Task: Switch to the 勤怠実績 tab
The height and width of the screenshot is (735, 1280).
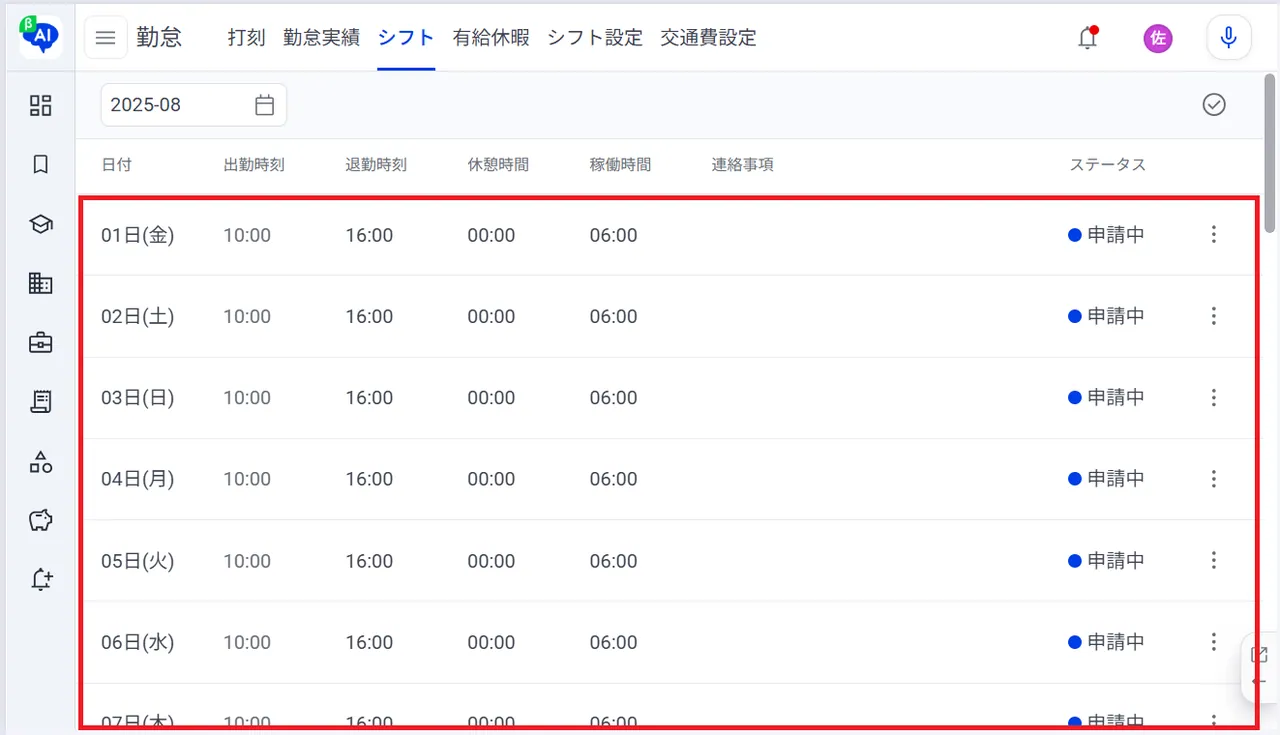Action: click(x=321, y=38)
